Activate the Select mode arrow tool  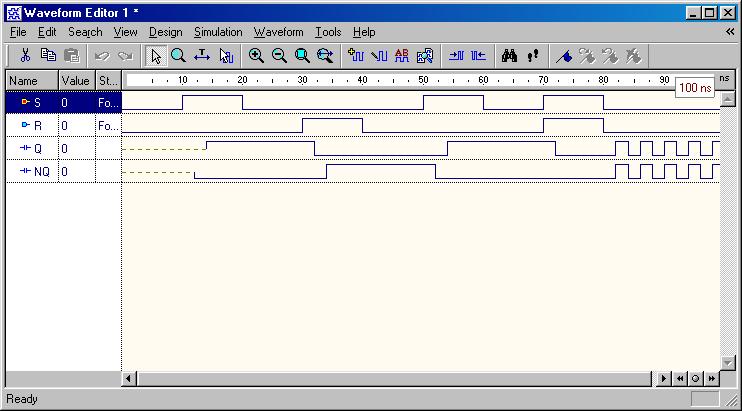(x=156, y=56)
